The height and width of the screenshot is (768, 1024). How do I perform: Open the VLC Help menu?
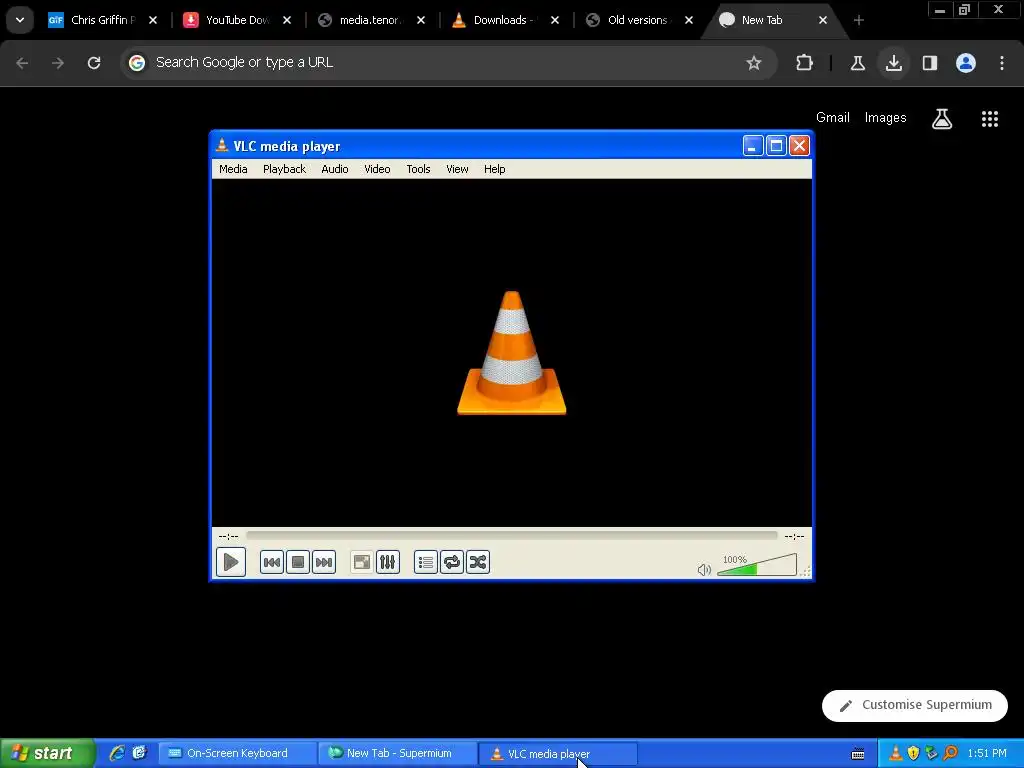(494, 168)
